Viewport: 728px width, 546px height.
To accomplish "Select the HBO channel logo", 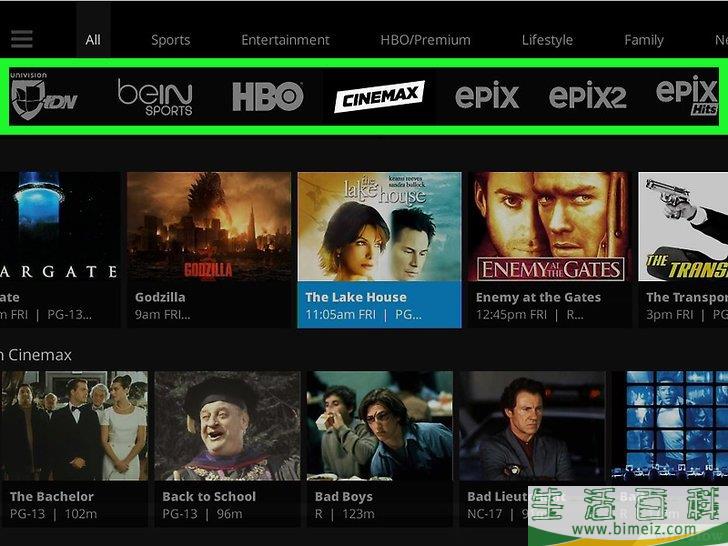I will pos(267,97).
